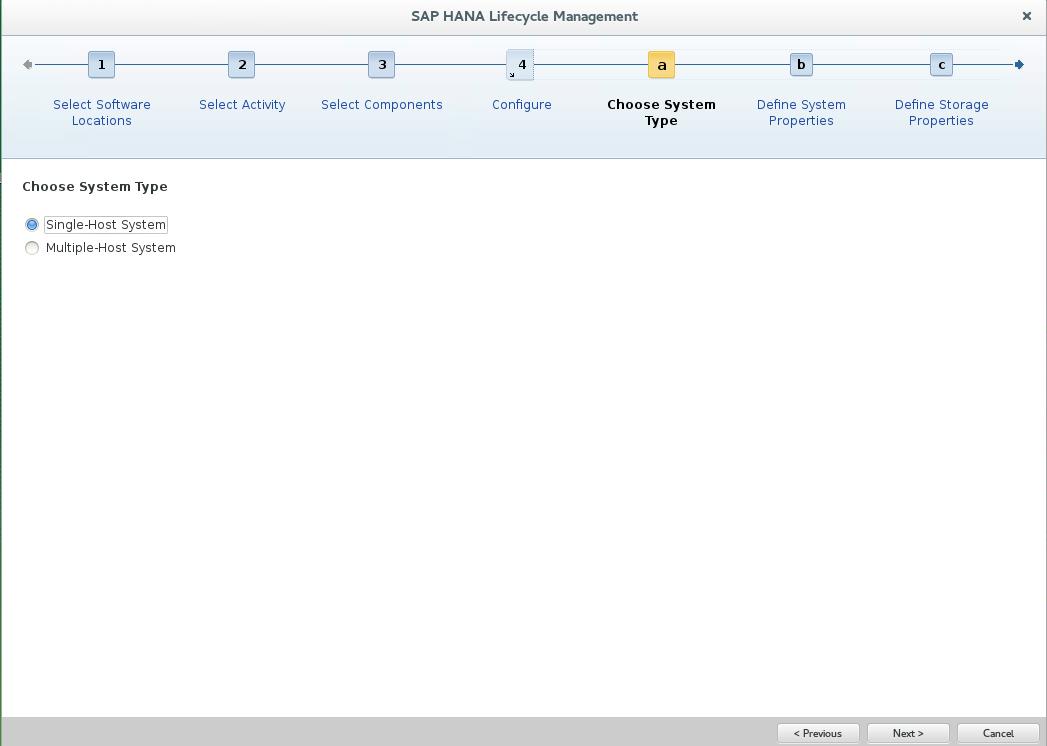Click step 2 Select Activity icon
The image size is (1047, 746).
point(241,64)
